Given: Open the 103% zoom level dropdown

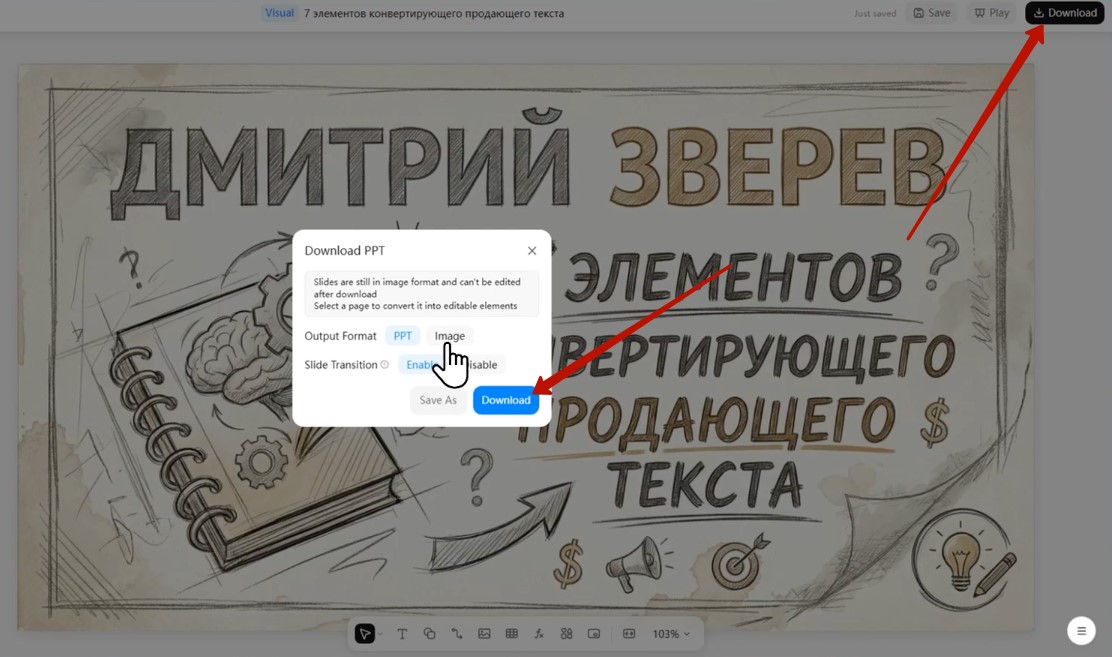Looking at the screenshot, I should click(670, 634).
